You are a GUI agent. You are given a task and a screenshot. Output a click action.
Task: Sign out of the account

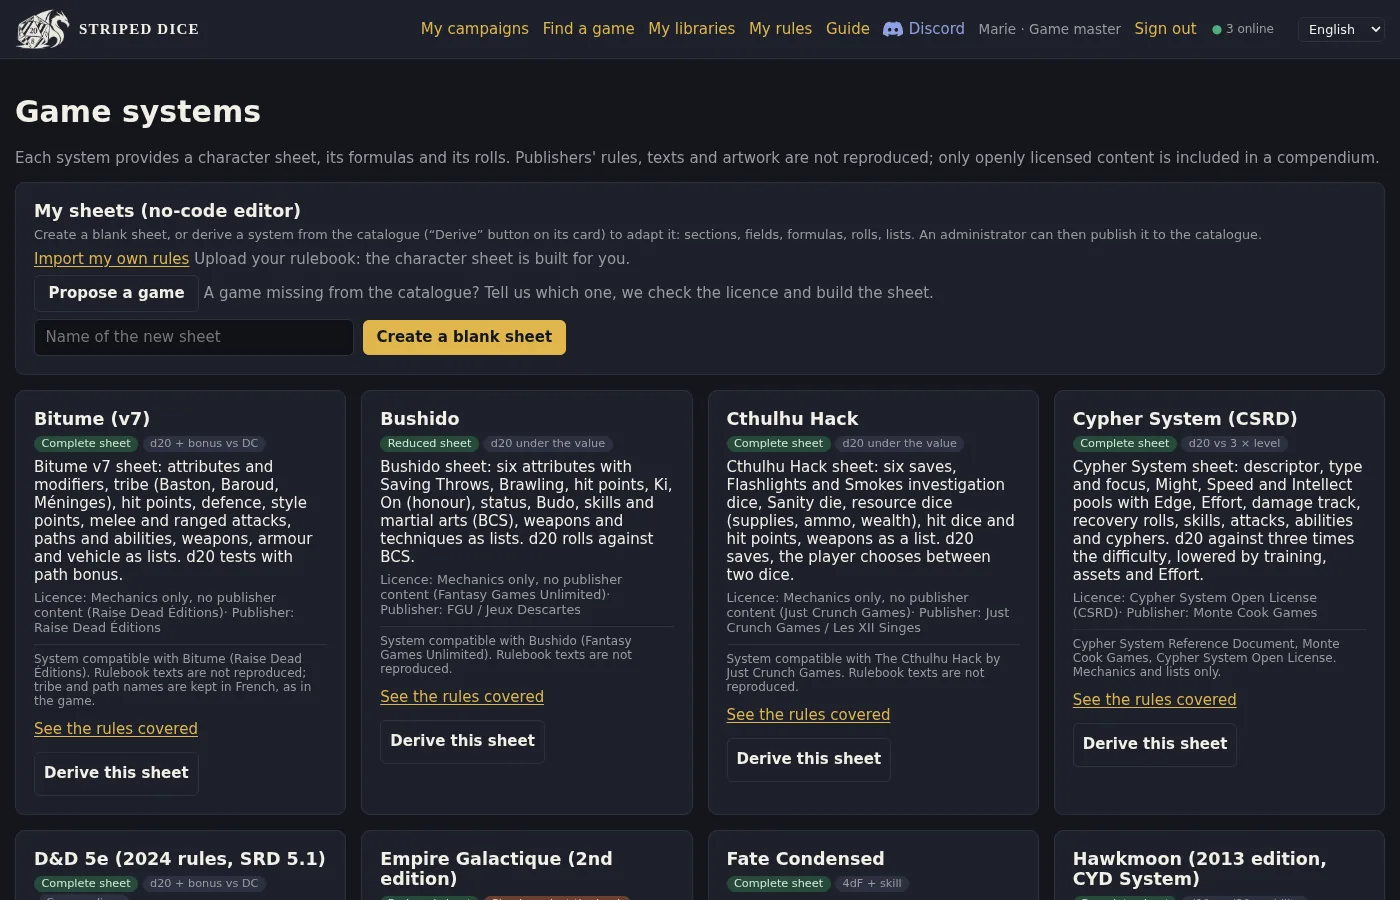click(1165, 29)
